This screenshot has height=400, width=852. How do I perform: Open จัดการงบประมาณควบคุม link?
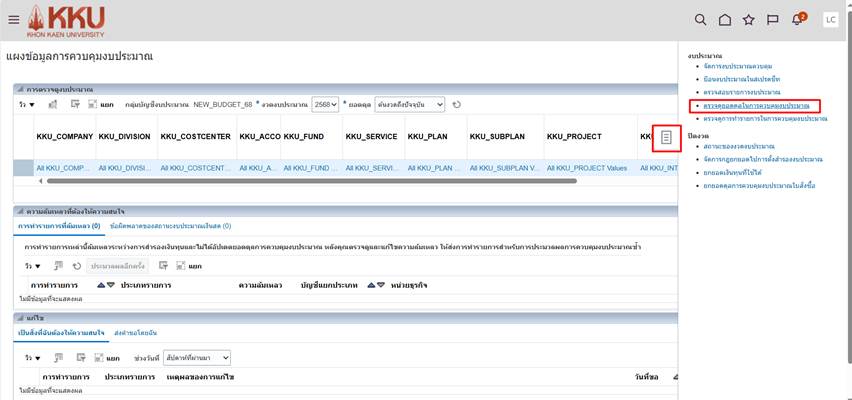tap(737, 66)
